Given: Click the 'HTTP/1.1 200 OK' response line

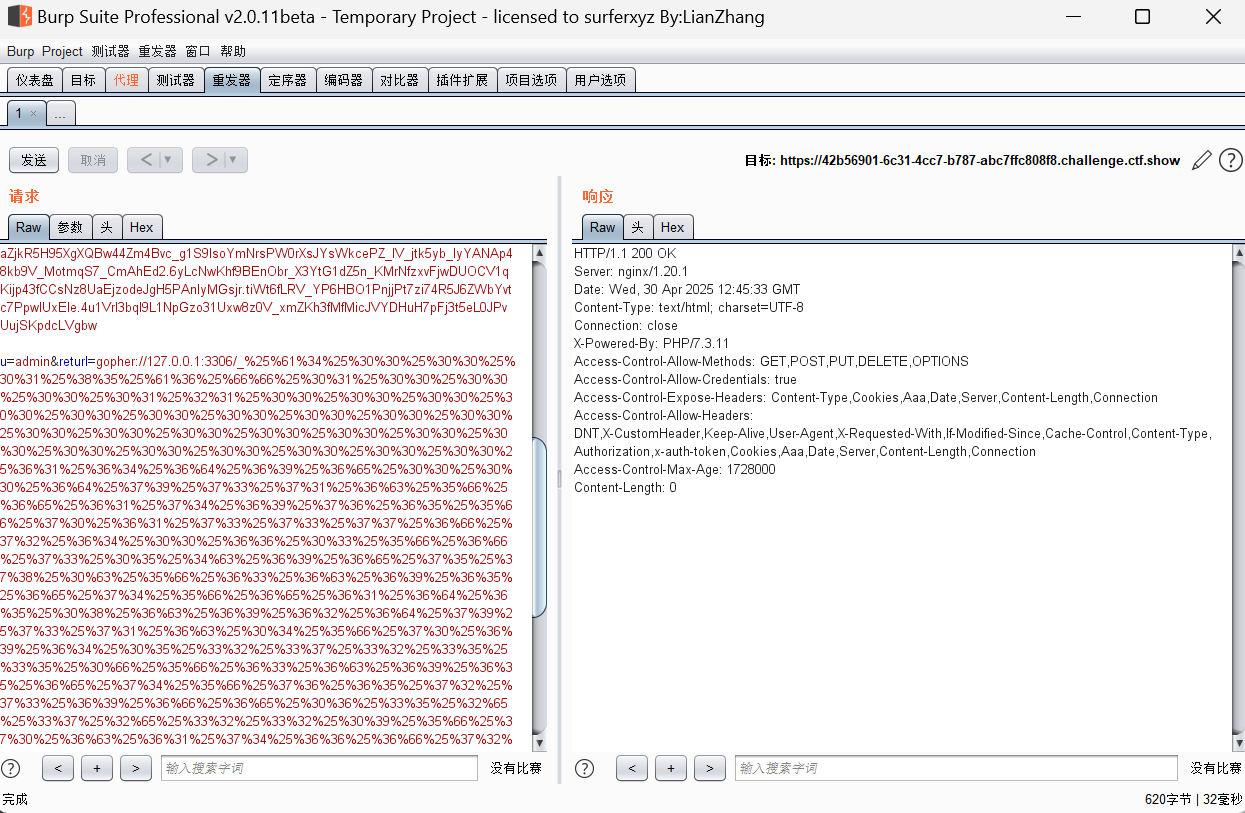Looking at the screenshot, I should 625,254.
